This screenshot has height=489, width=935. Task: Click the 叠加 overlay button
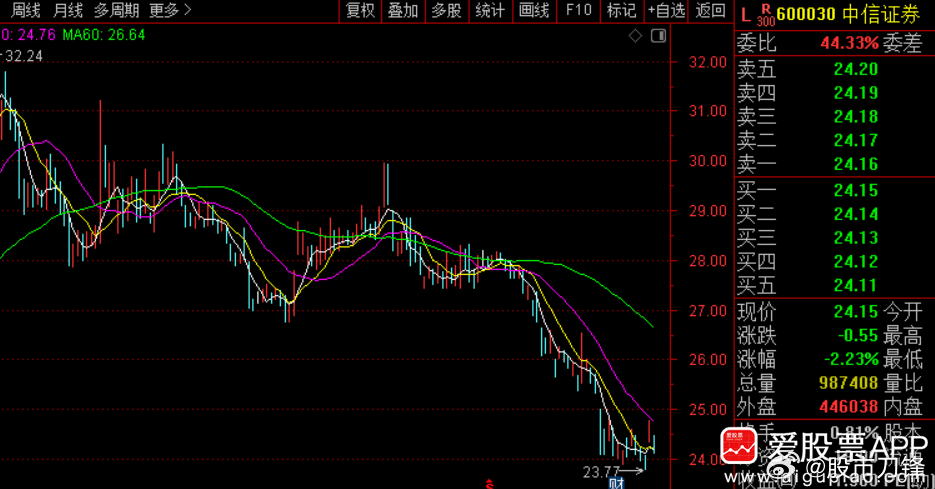[403, 10]
